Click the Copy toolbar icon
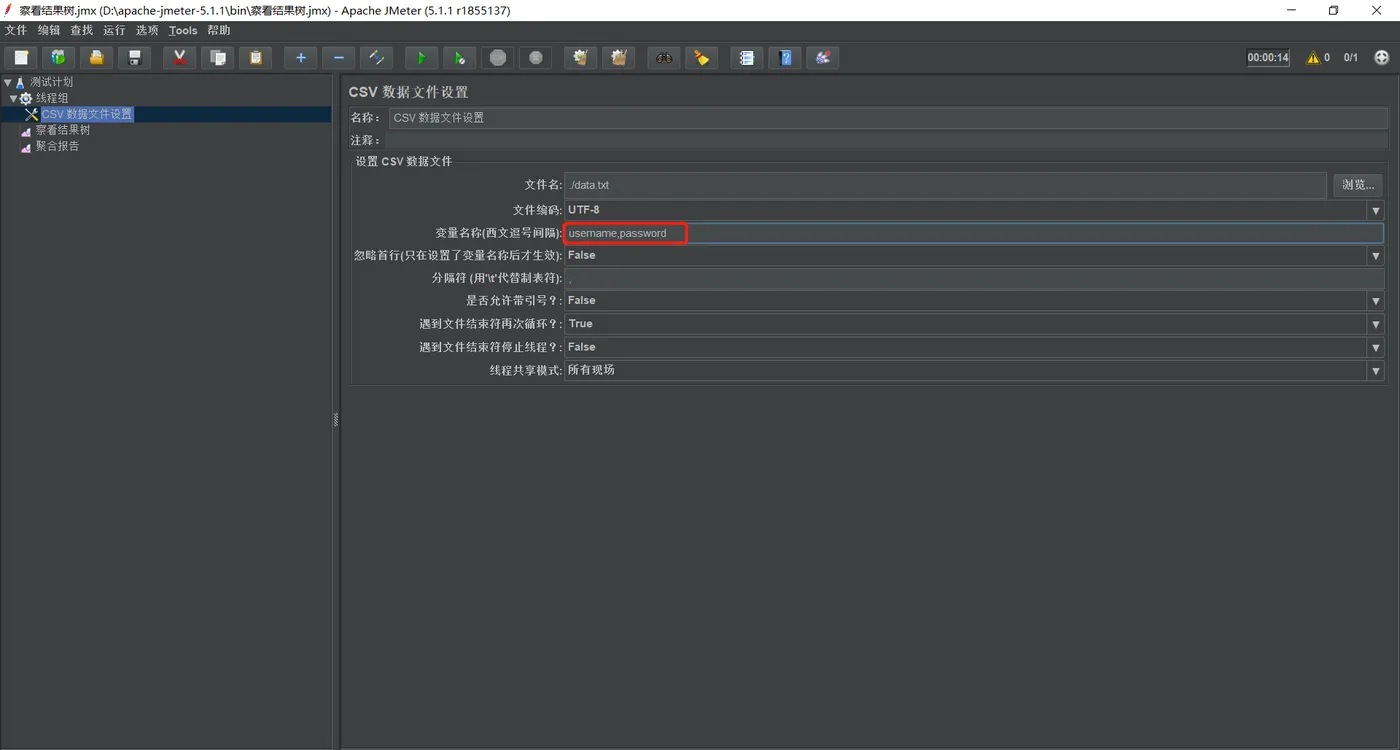This screenshot has height=750, width=1400. coord(217,58)
